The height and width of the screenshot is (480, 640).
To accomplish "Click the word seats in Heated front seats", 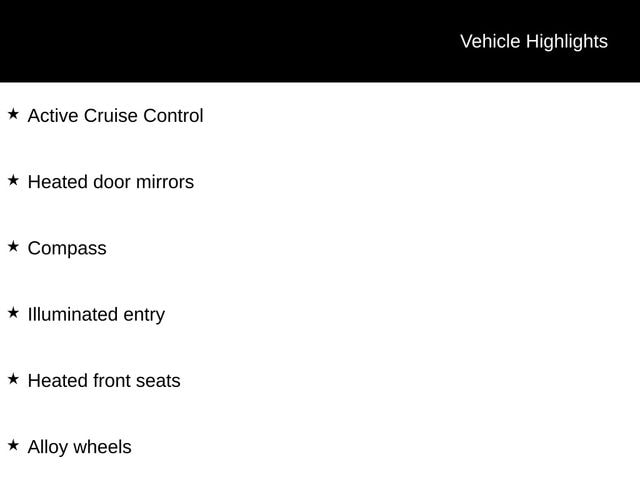I will coord(158,381).
